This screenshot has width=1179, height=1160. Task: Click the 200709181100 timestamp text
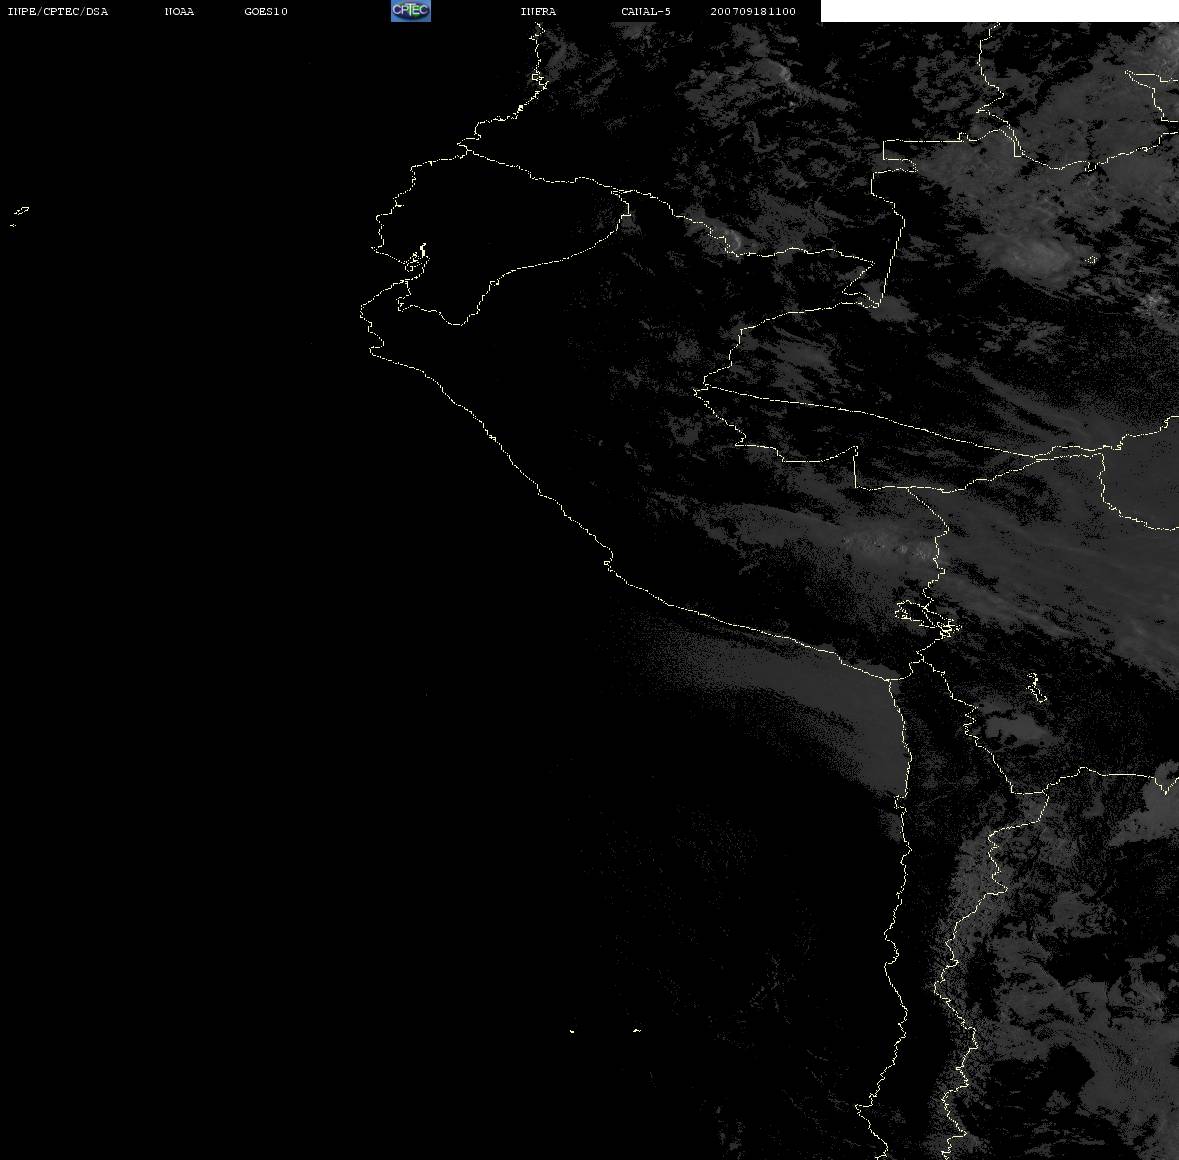[x=753, y=11]
